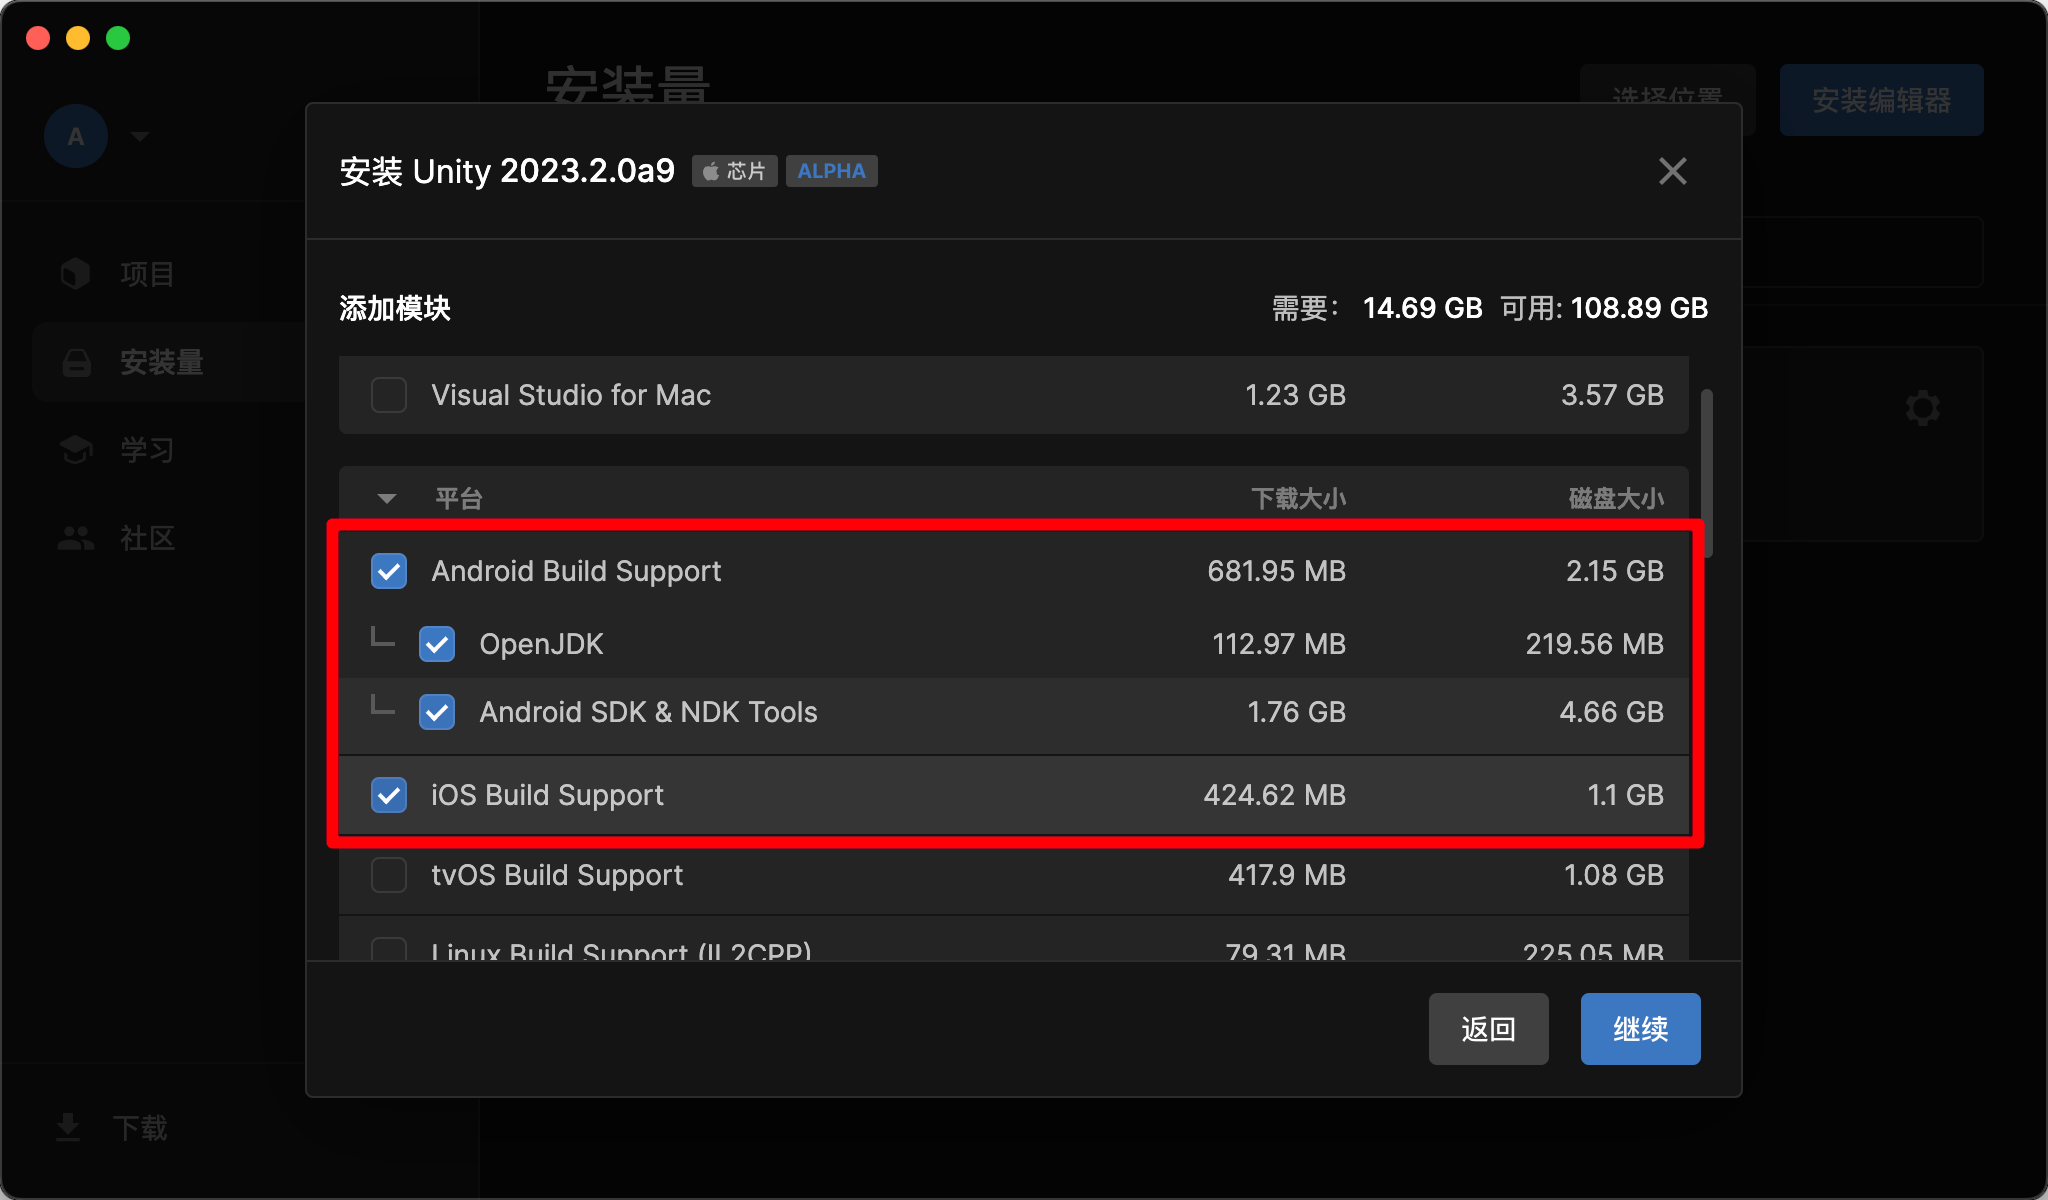2048x1200 pixels.
Task: Click the 安装 Unity 2023.2.0a9 dialog title
Action: pos(507,171)
